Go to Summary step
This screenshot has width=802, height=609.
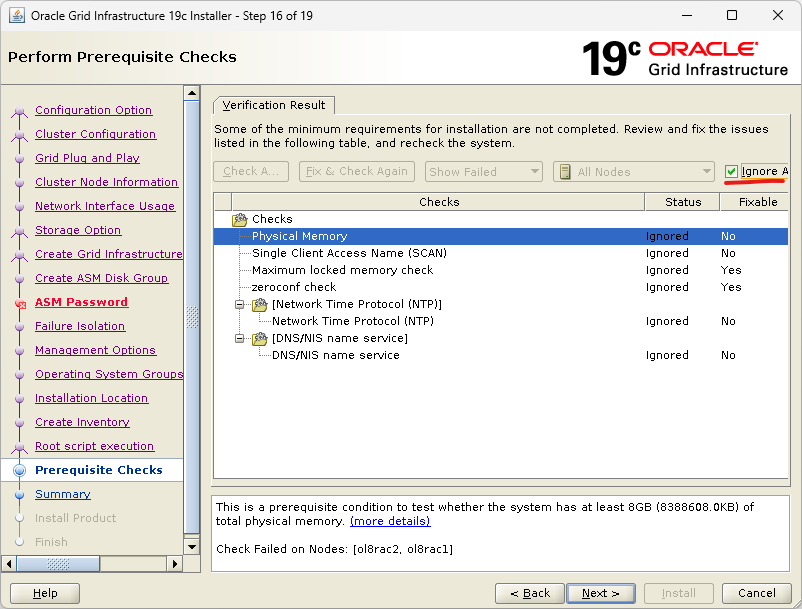pyautogui.click(x=63, y=494)
